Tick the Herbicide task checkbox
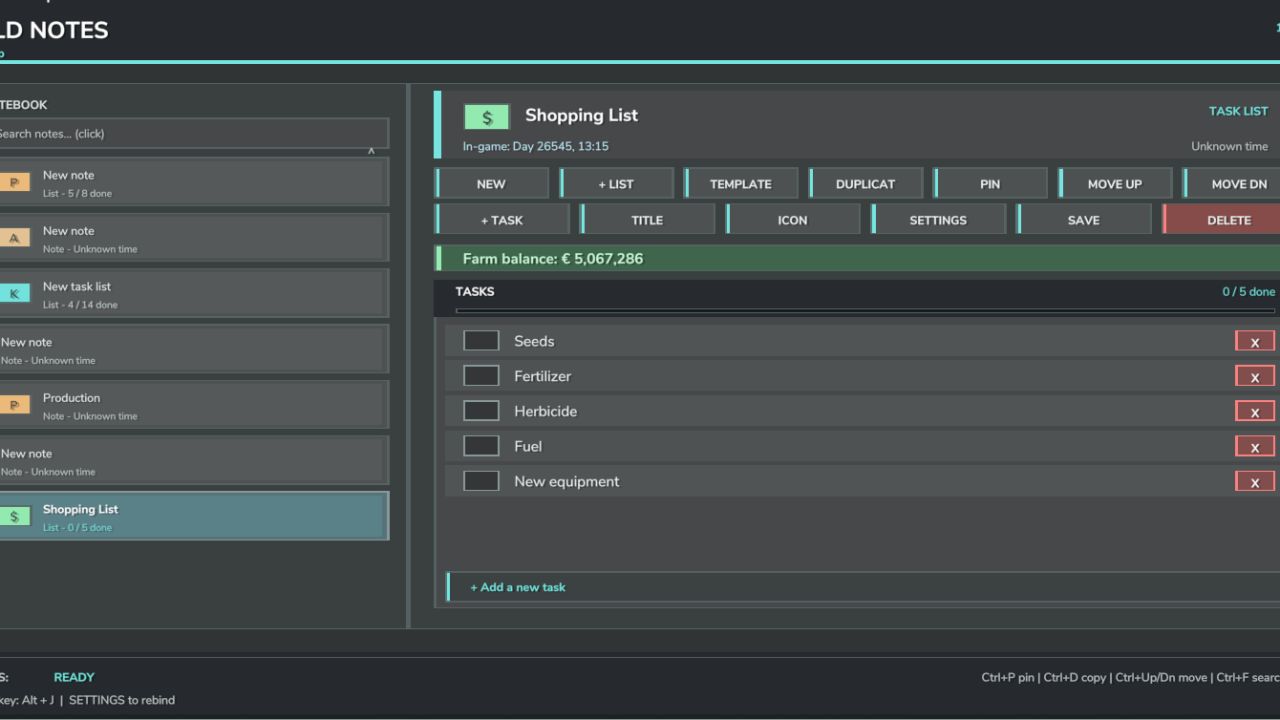This screenshot has height=720, width=1280. [x=481, y=411]
